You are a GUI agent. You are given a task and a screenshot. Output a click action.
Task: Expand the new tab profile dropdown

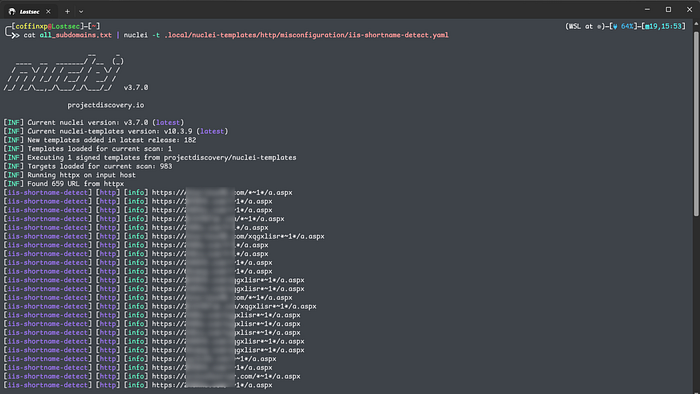[x=81, y=12]
